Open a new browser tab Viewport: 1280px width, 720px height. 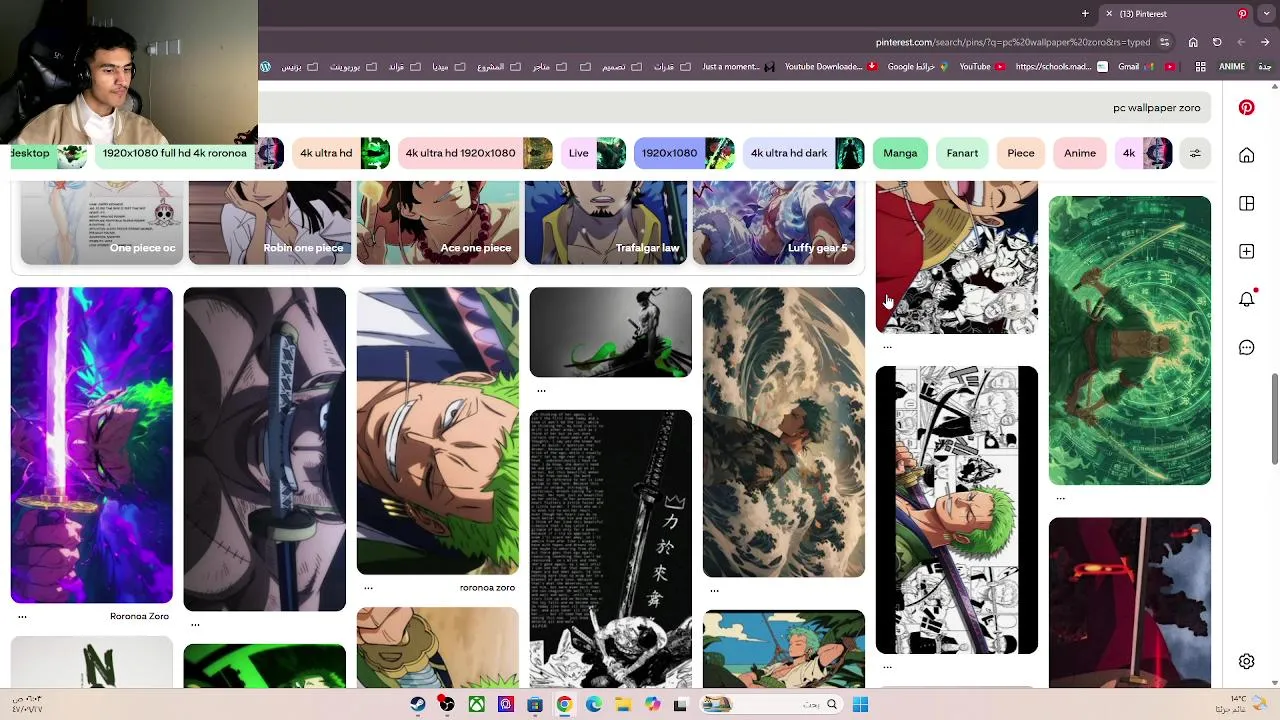pyautogui.click(x=1085, y=14)
